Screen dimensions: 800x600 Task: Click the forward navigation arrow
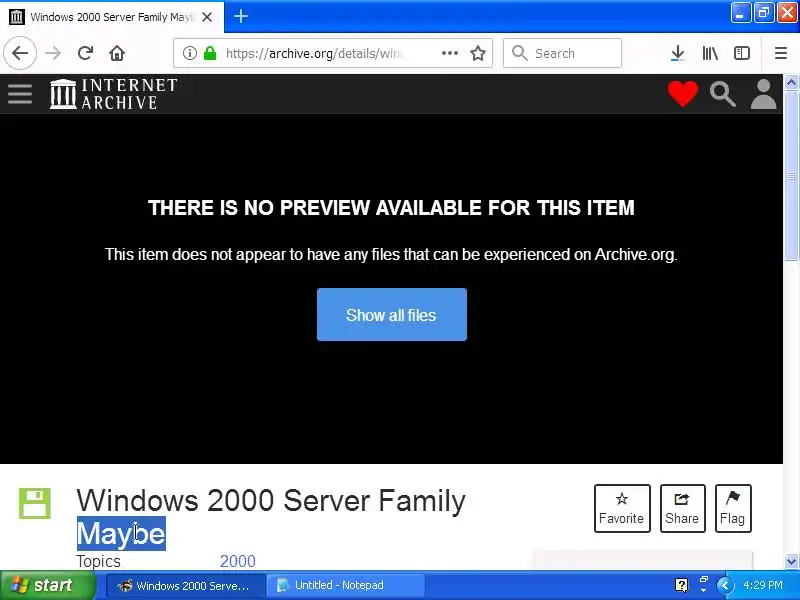53,53
